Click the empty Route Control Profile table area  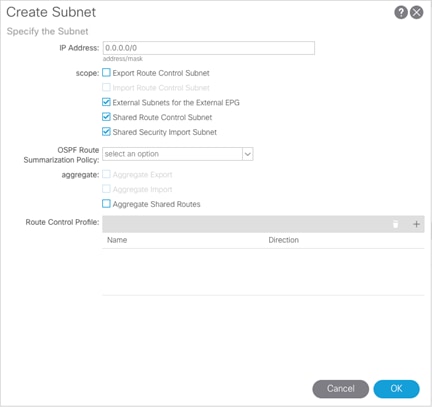(263, 272)
